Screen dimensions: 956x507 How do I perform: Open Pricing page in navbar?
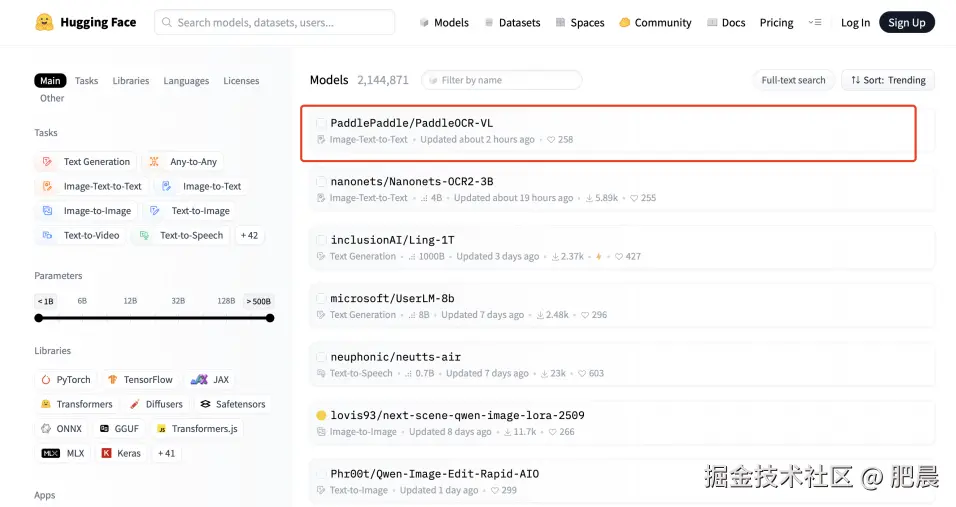[x=776, y=23]
